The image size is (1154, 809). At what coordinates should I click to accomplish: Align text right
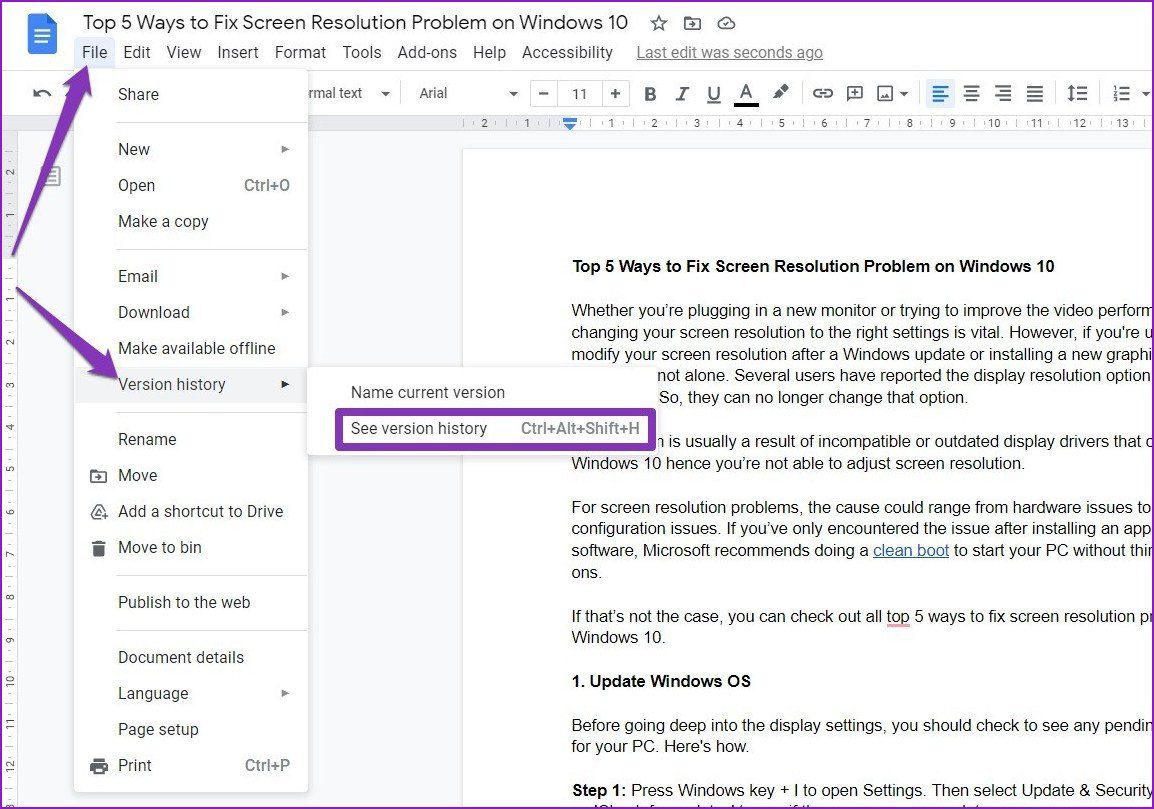(1003, 93)
